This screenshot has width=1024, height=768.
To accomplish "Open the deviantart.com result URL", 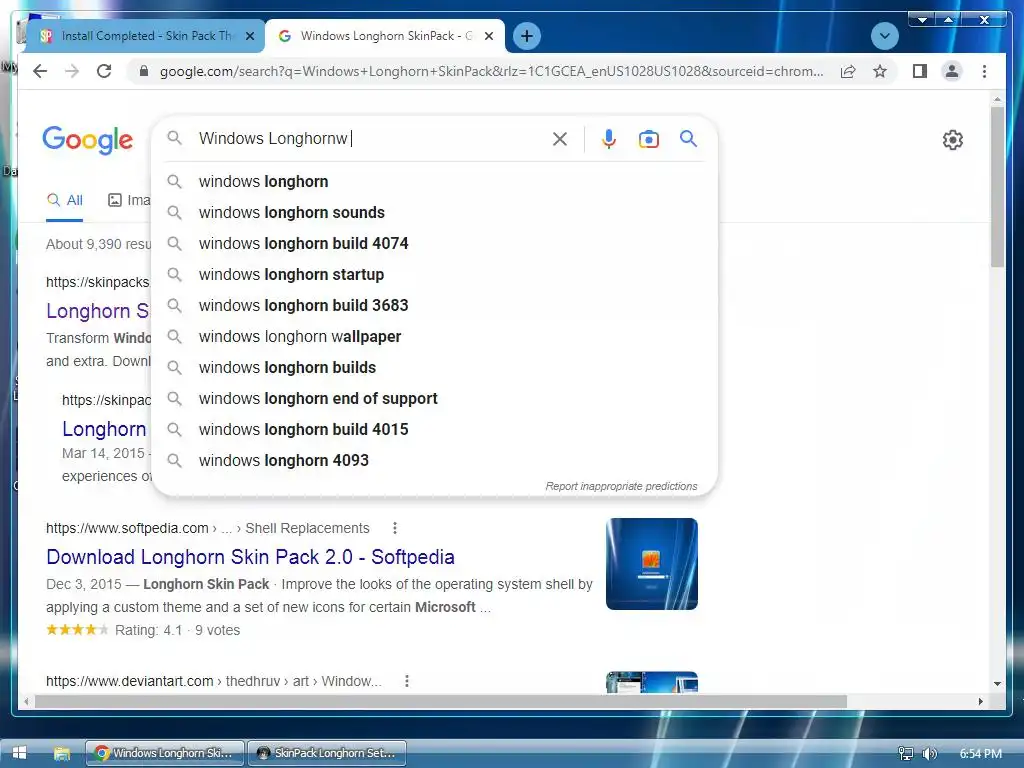I will [214, 681].
